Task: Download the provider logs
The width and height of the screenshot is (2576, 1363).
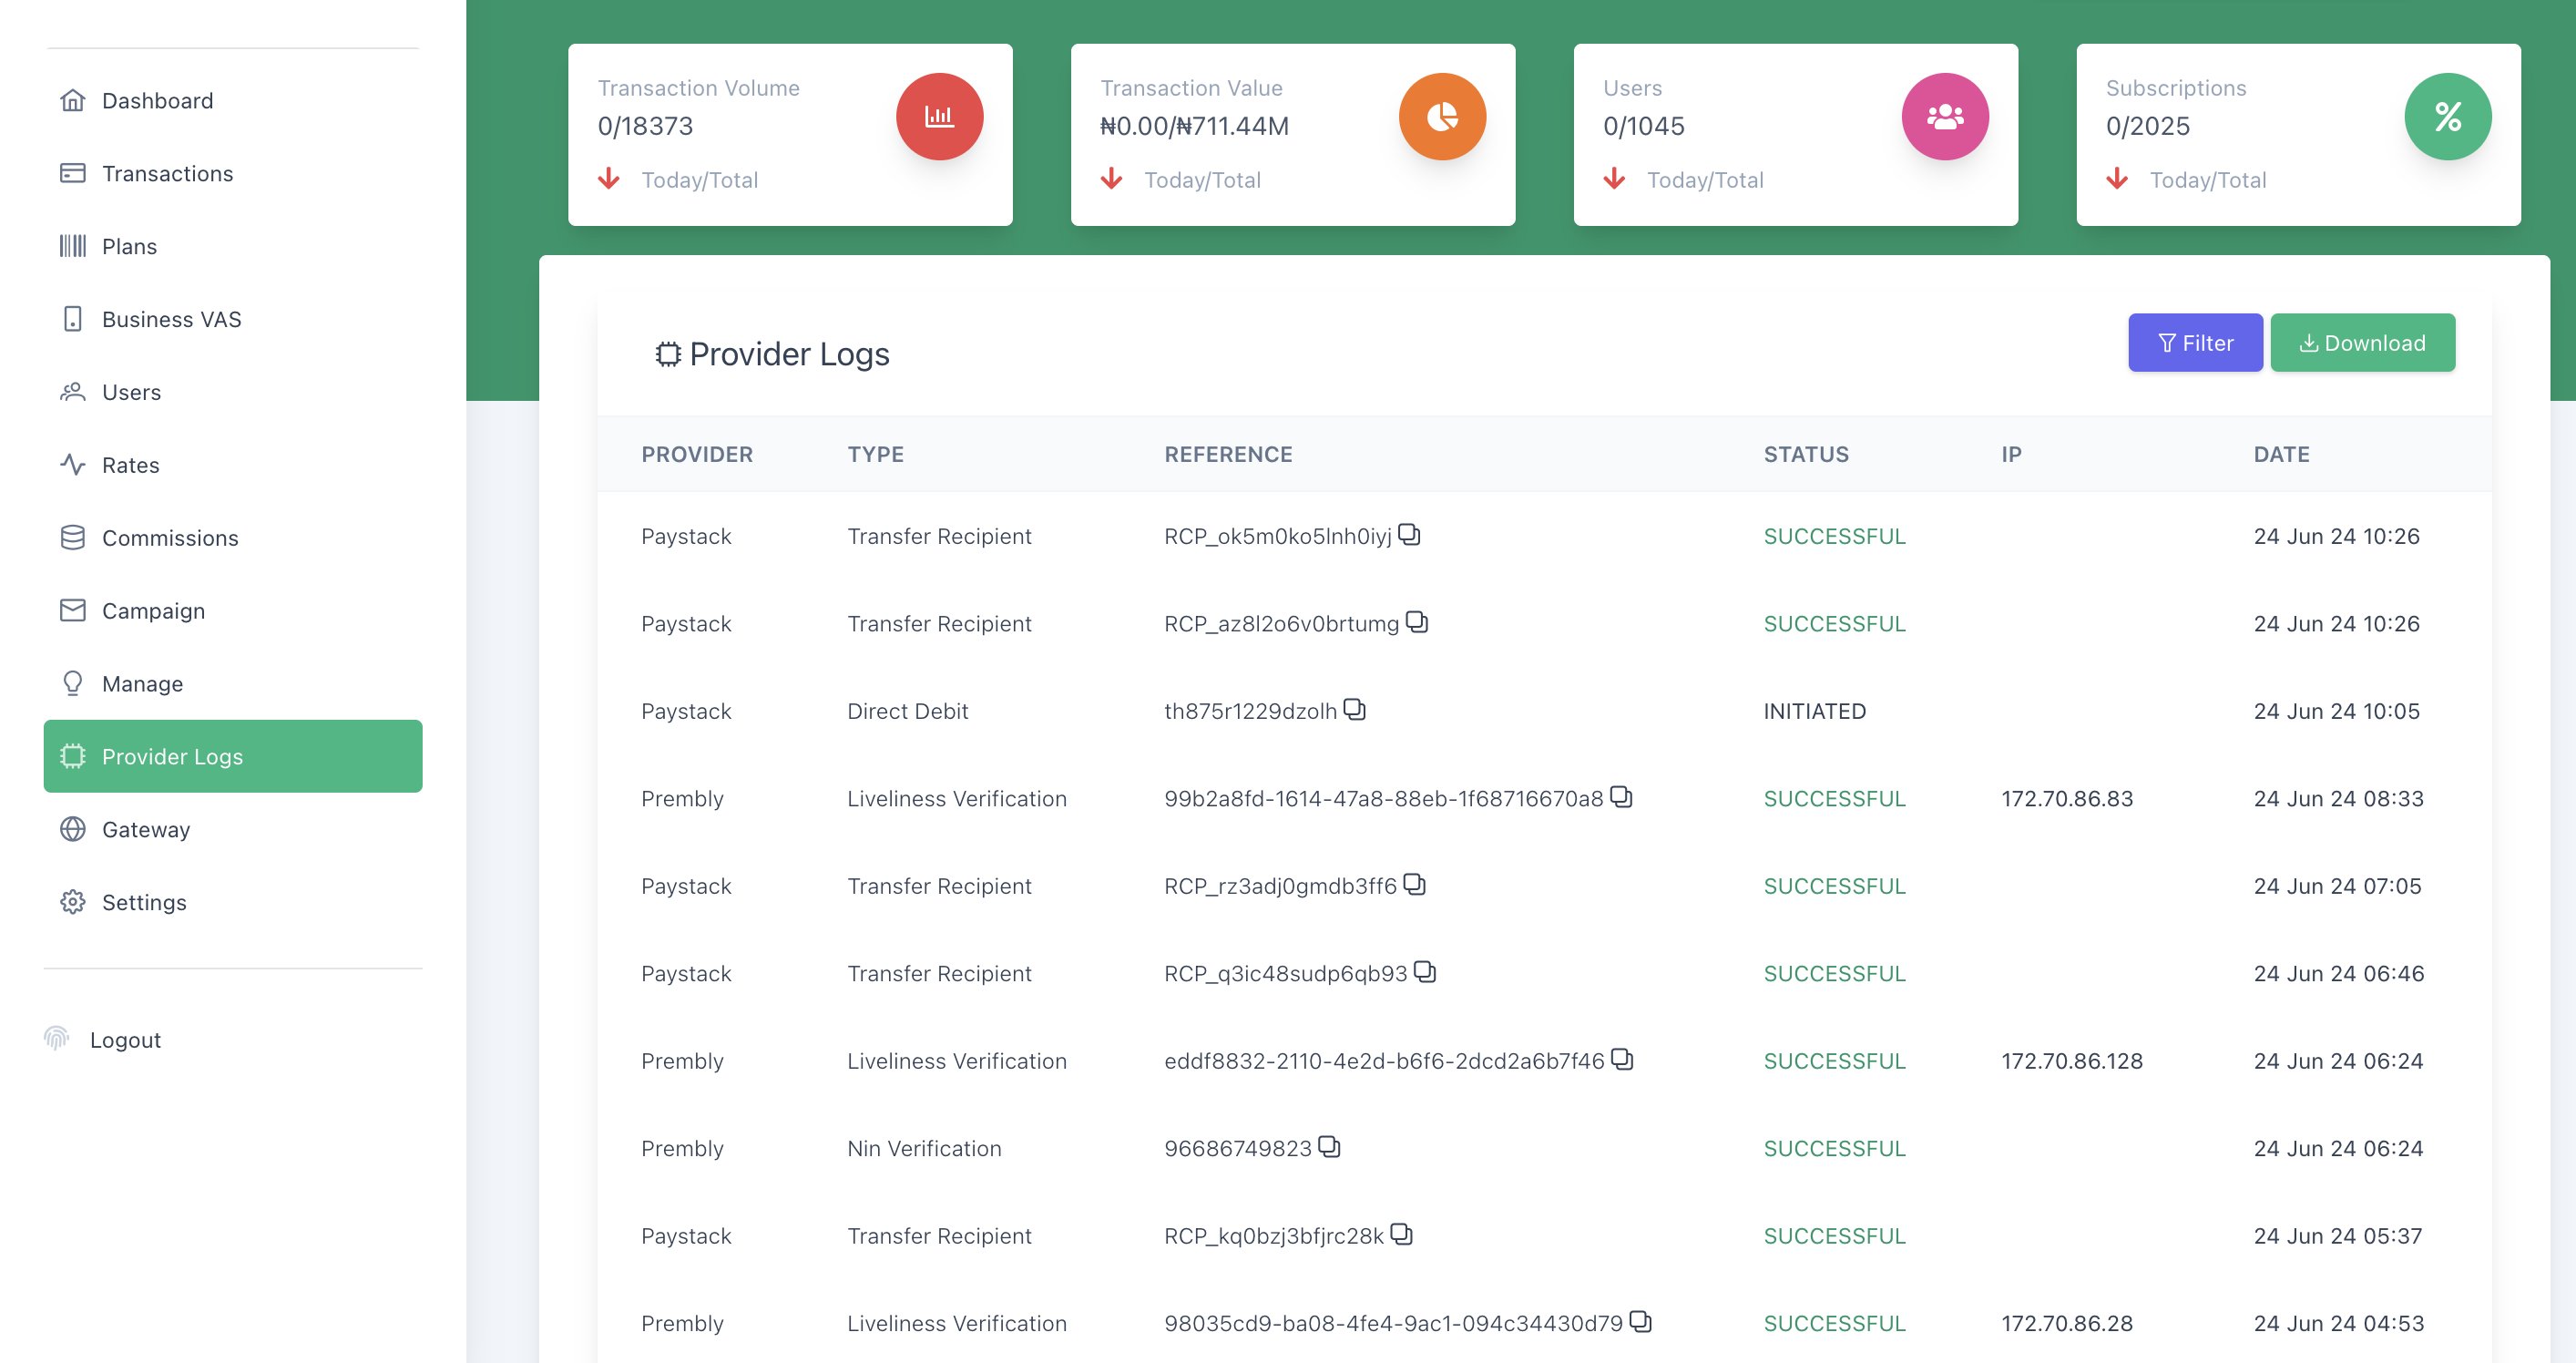Action: pyautogui.click(x=2362, y=343)
